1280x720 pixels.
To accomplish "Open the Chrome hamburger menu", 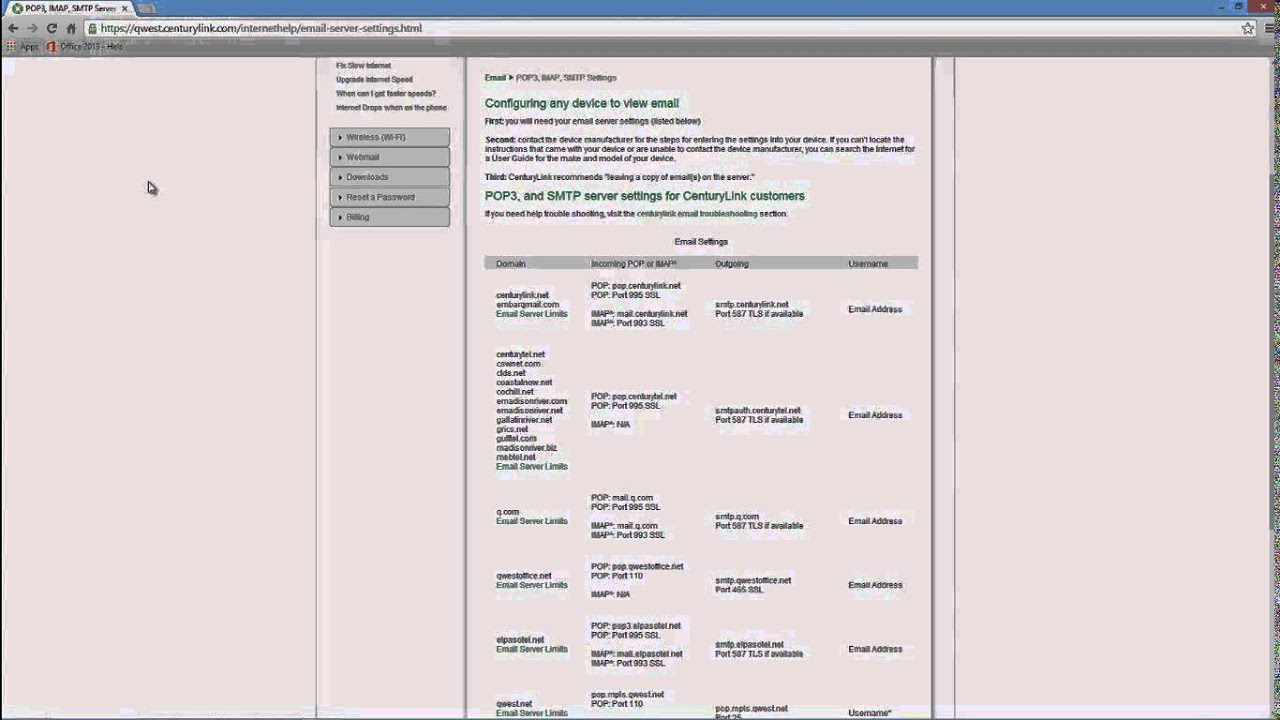I will [1269, 28].
